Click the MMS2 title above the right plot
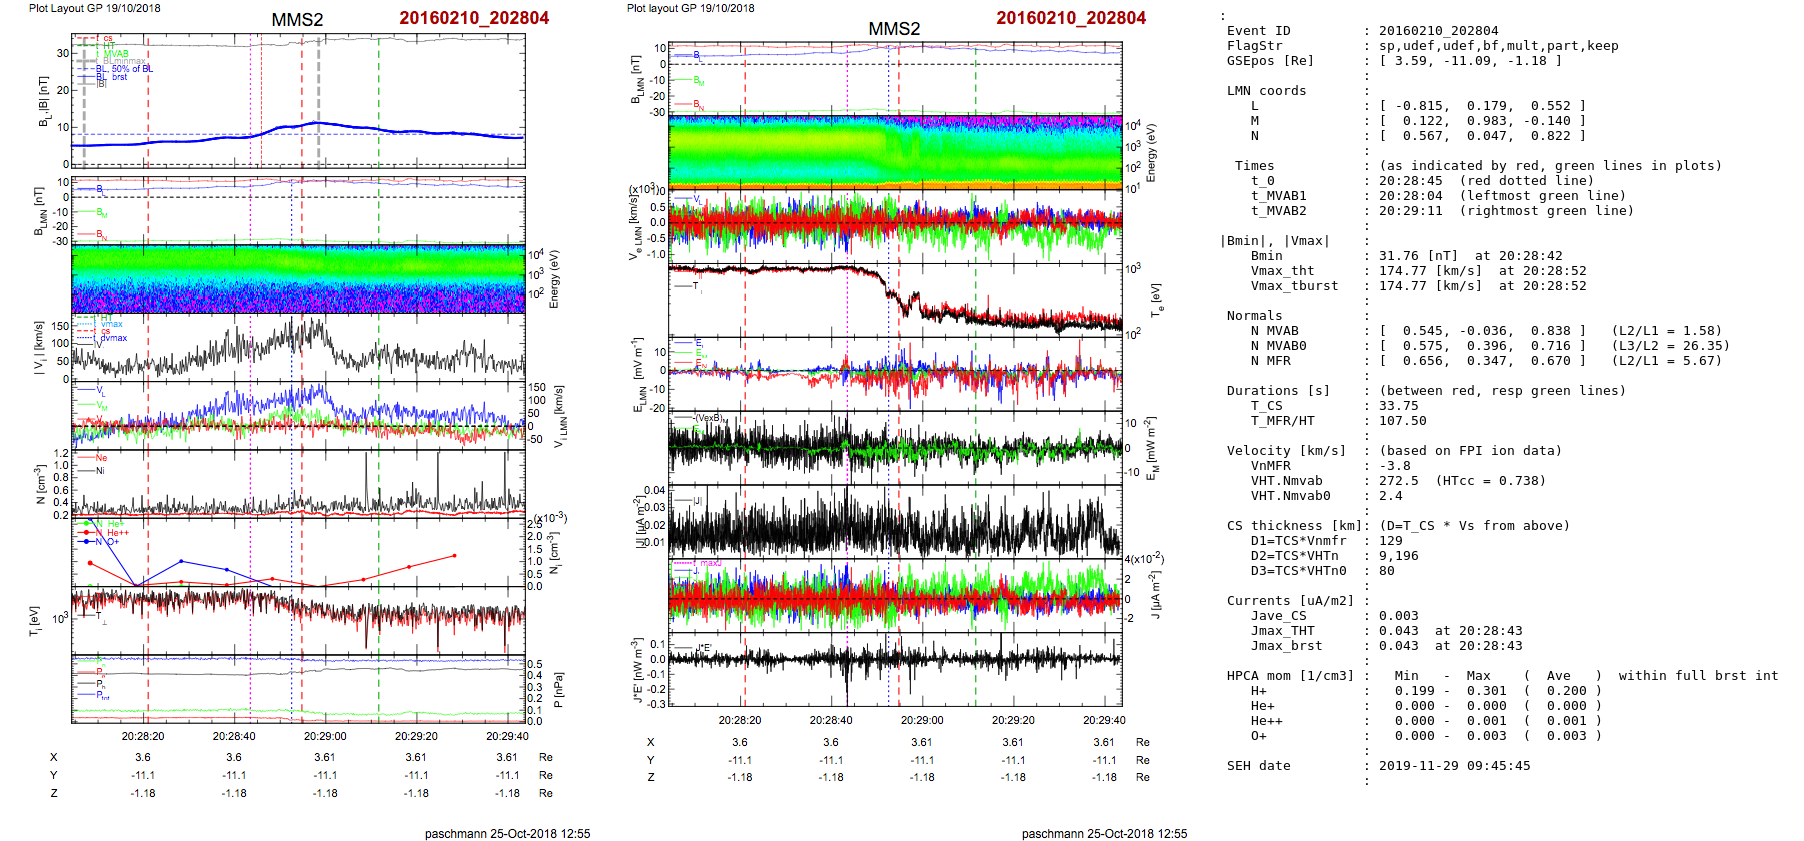1804x841 pixels. point(894,28)
